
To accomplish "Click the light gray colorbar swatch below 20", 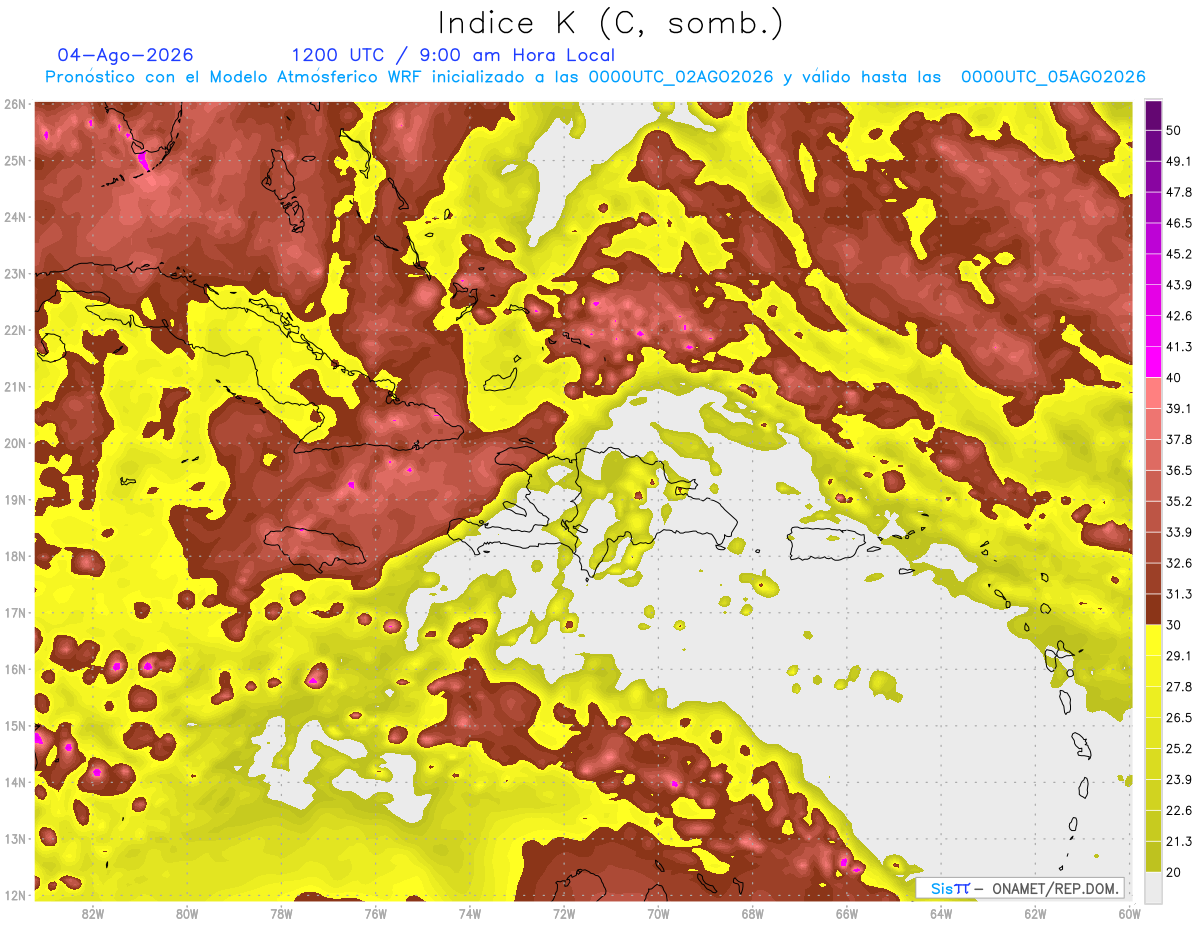I will point(1154,887).
